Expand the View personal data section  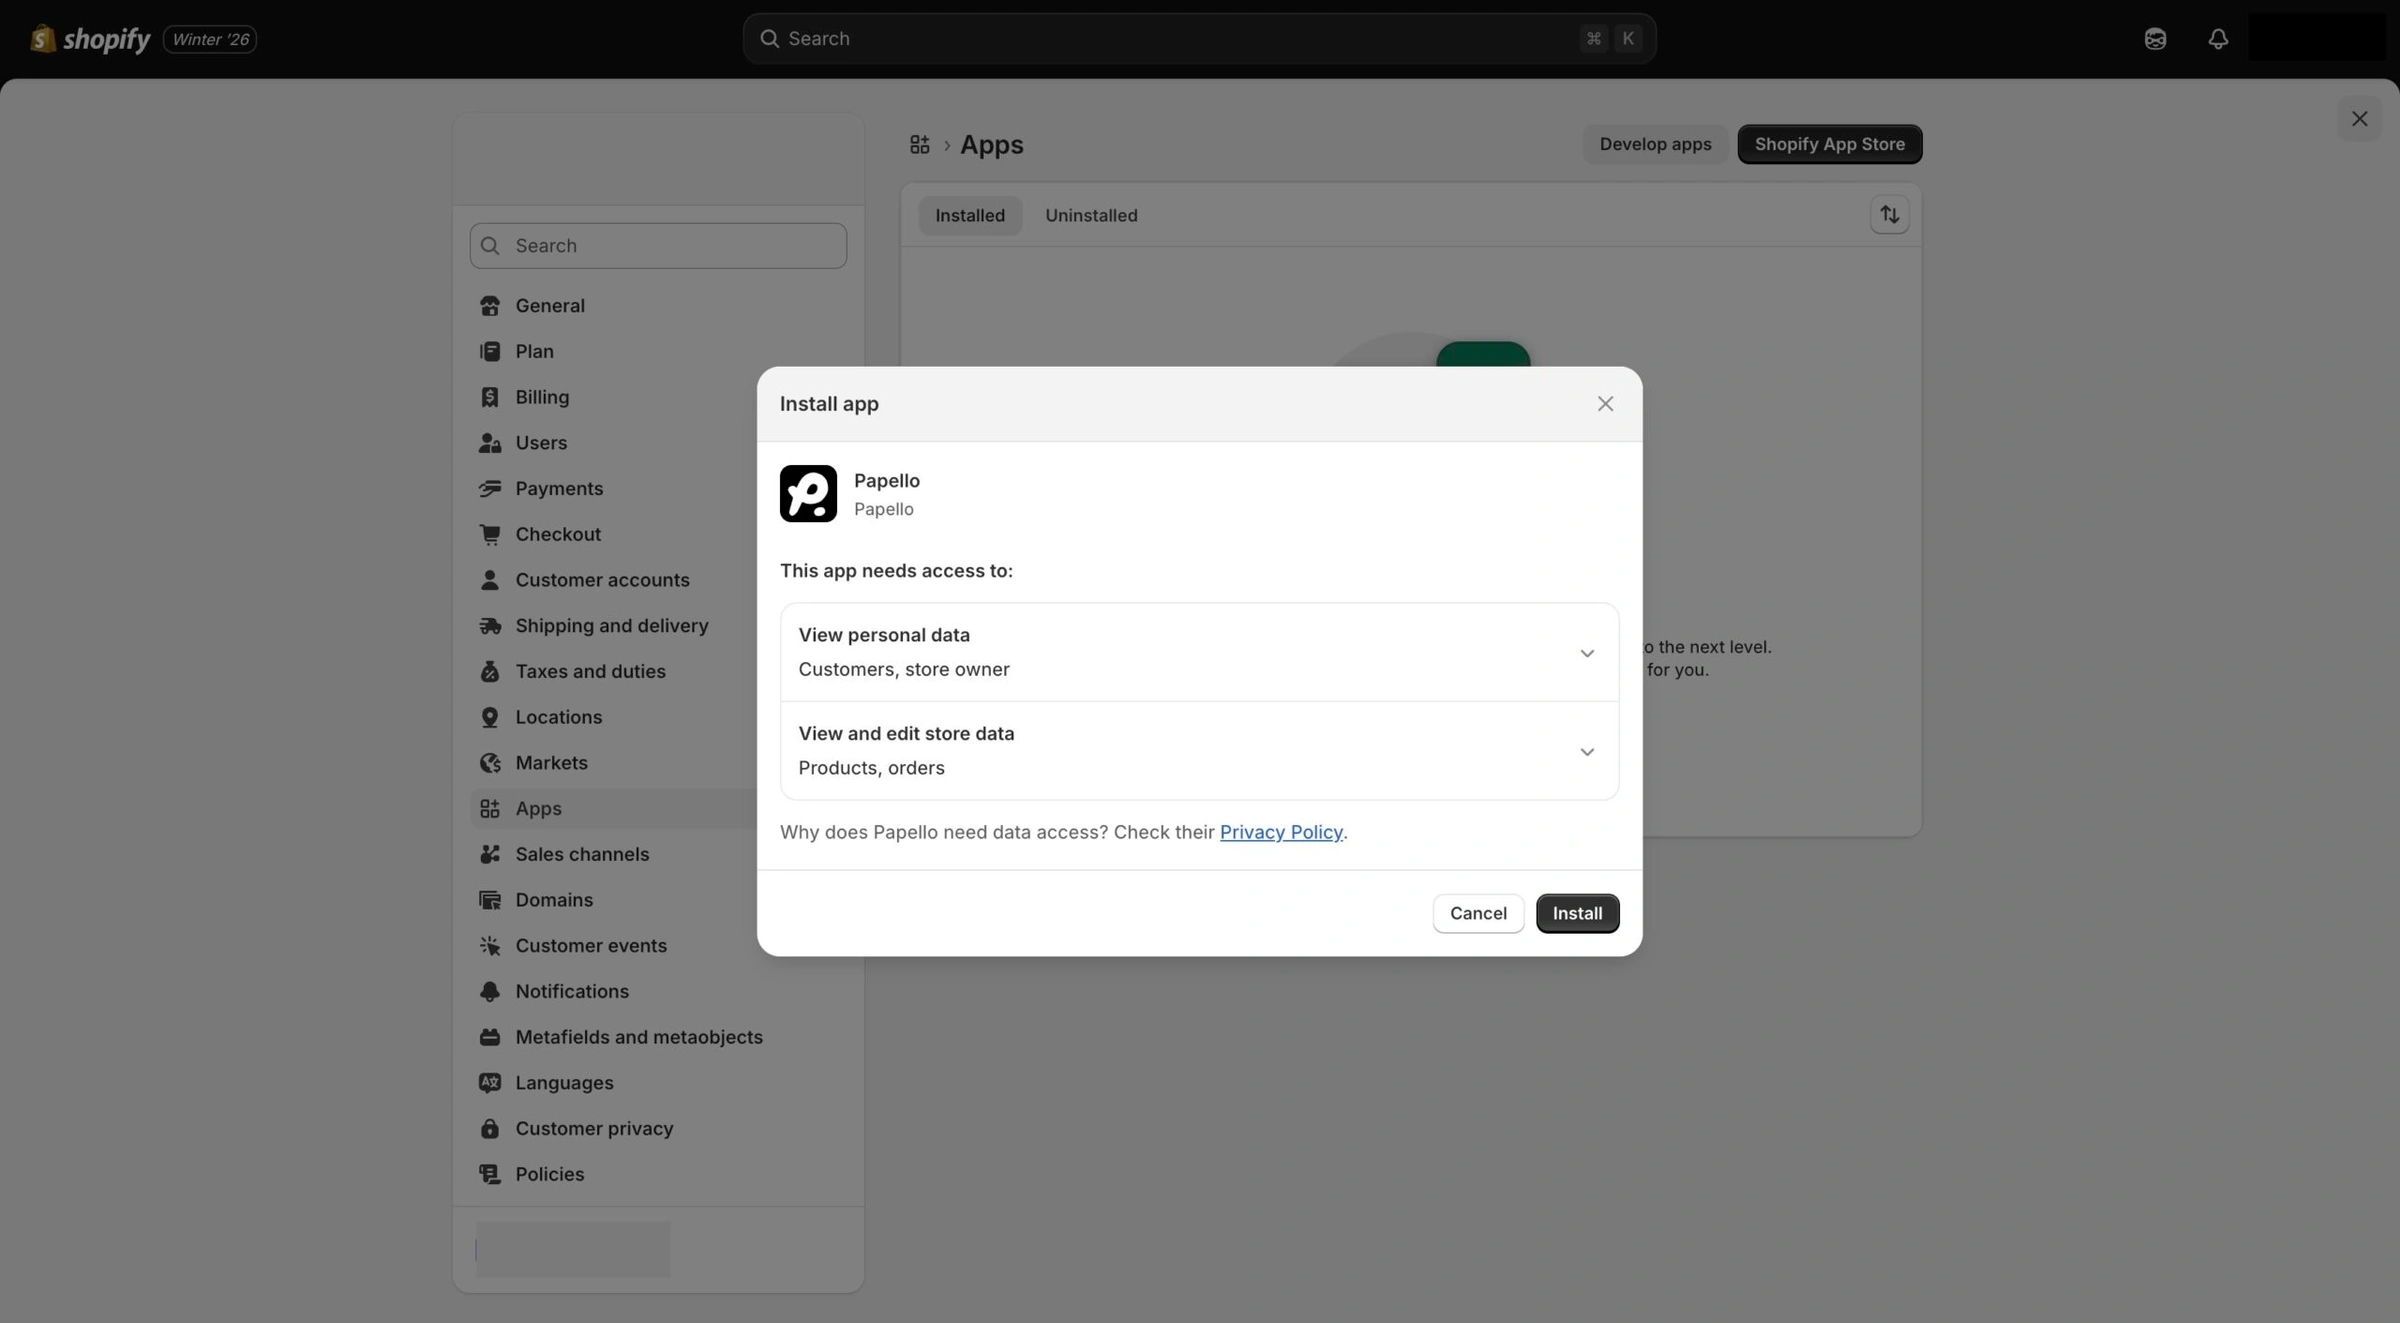[1586, 652]
